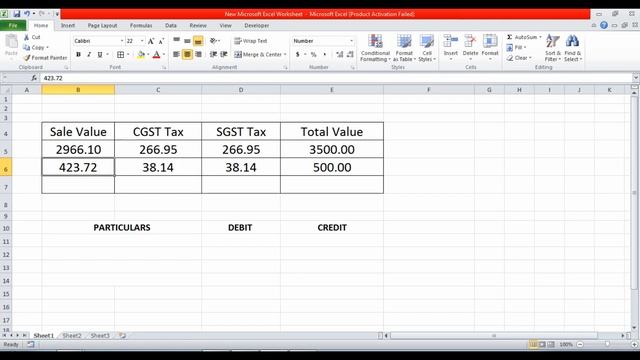Open the font size 22 dropdown
Viewport: 640px width, 360px height.
[142, 41]
